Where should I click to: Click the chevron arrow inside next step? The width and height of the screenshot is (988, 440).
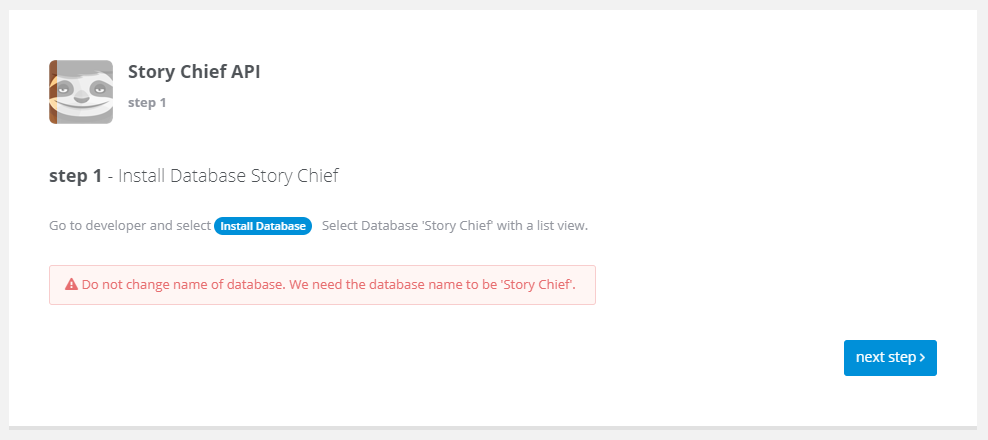(922, 358)
